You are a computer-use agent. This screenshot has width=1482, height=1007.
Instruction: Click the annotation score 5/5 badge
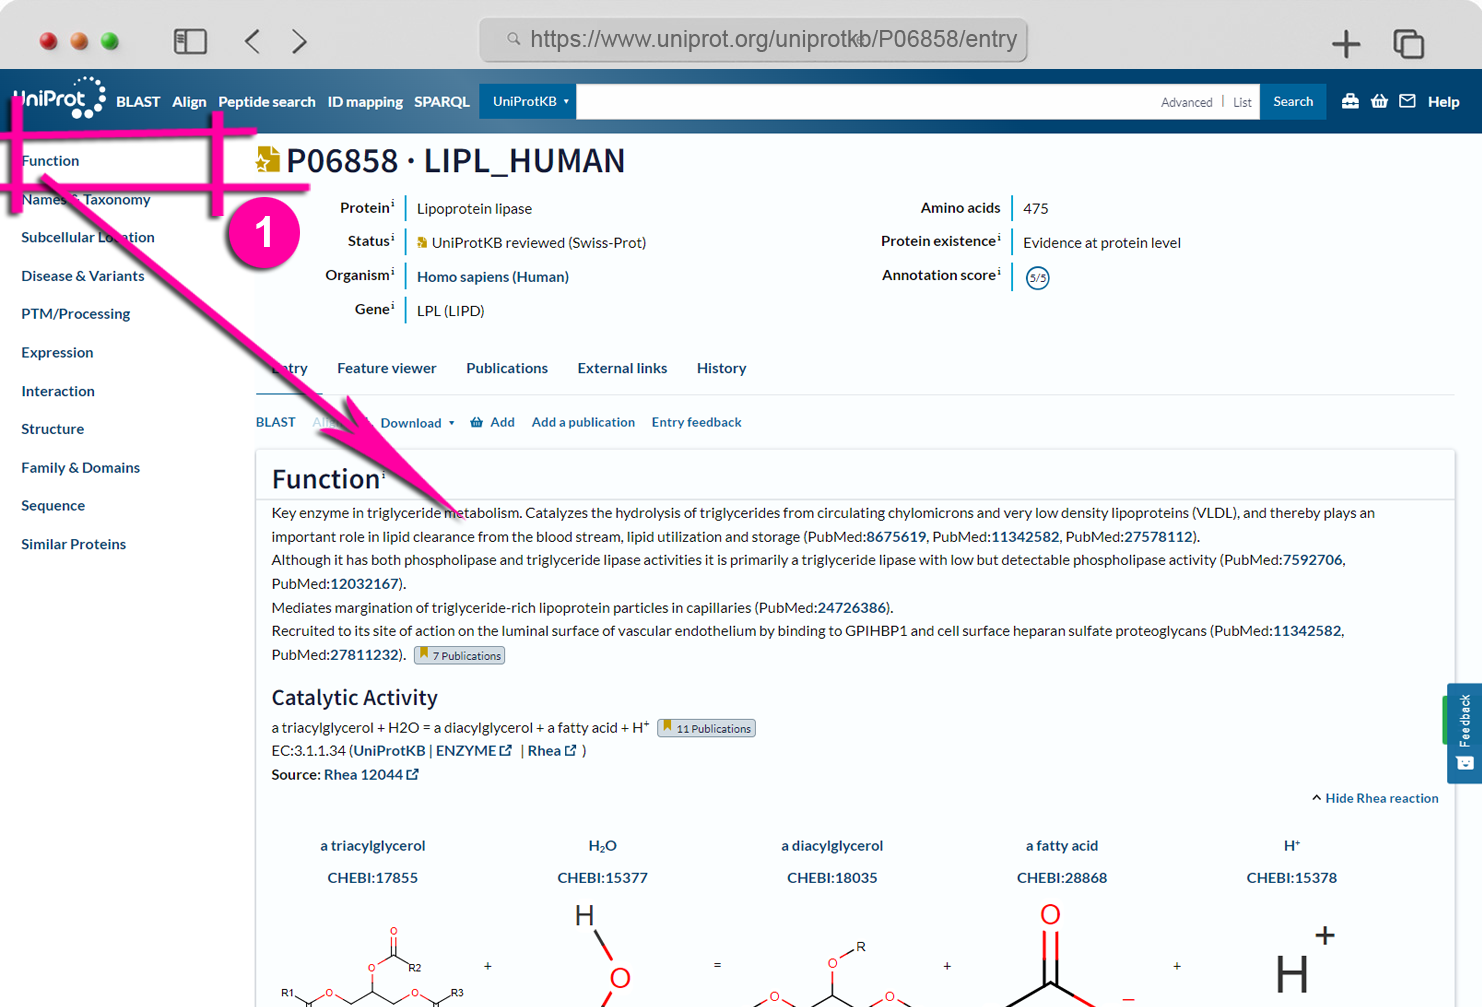(1037, 277)
